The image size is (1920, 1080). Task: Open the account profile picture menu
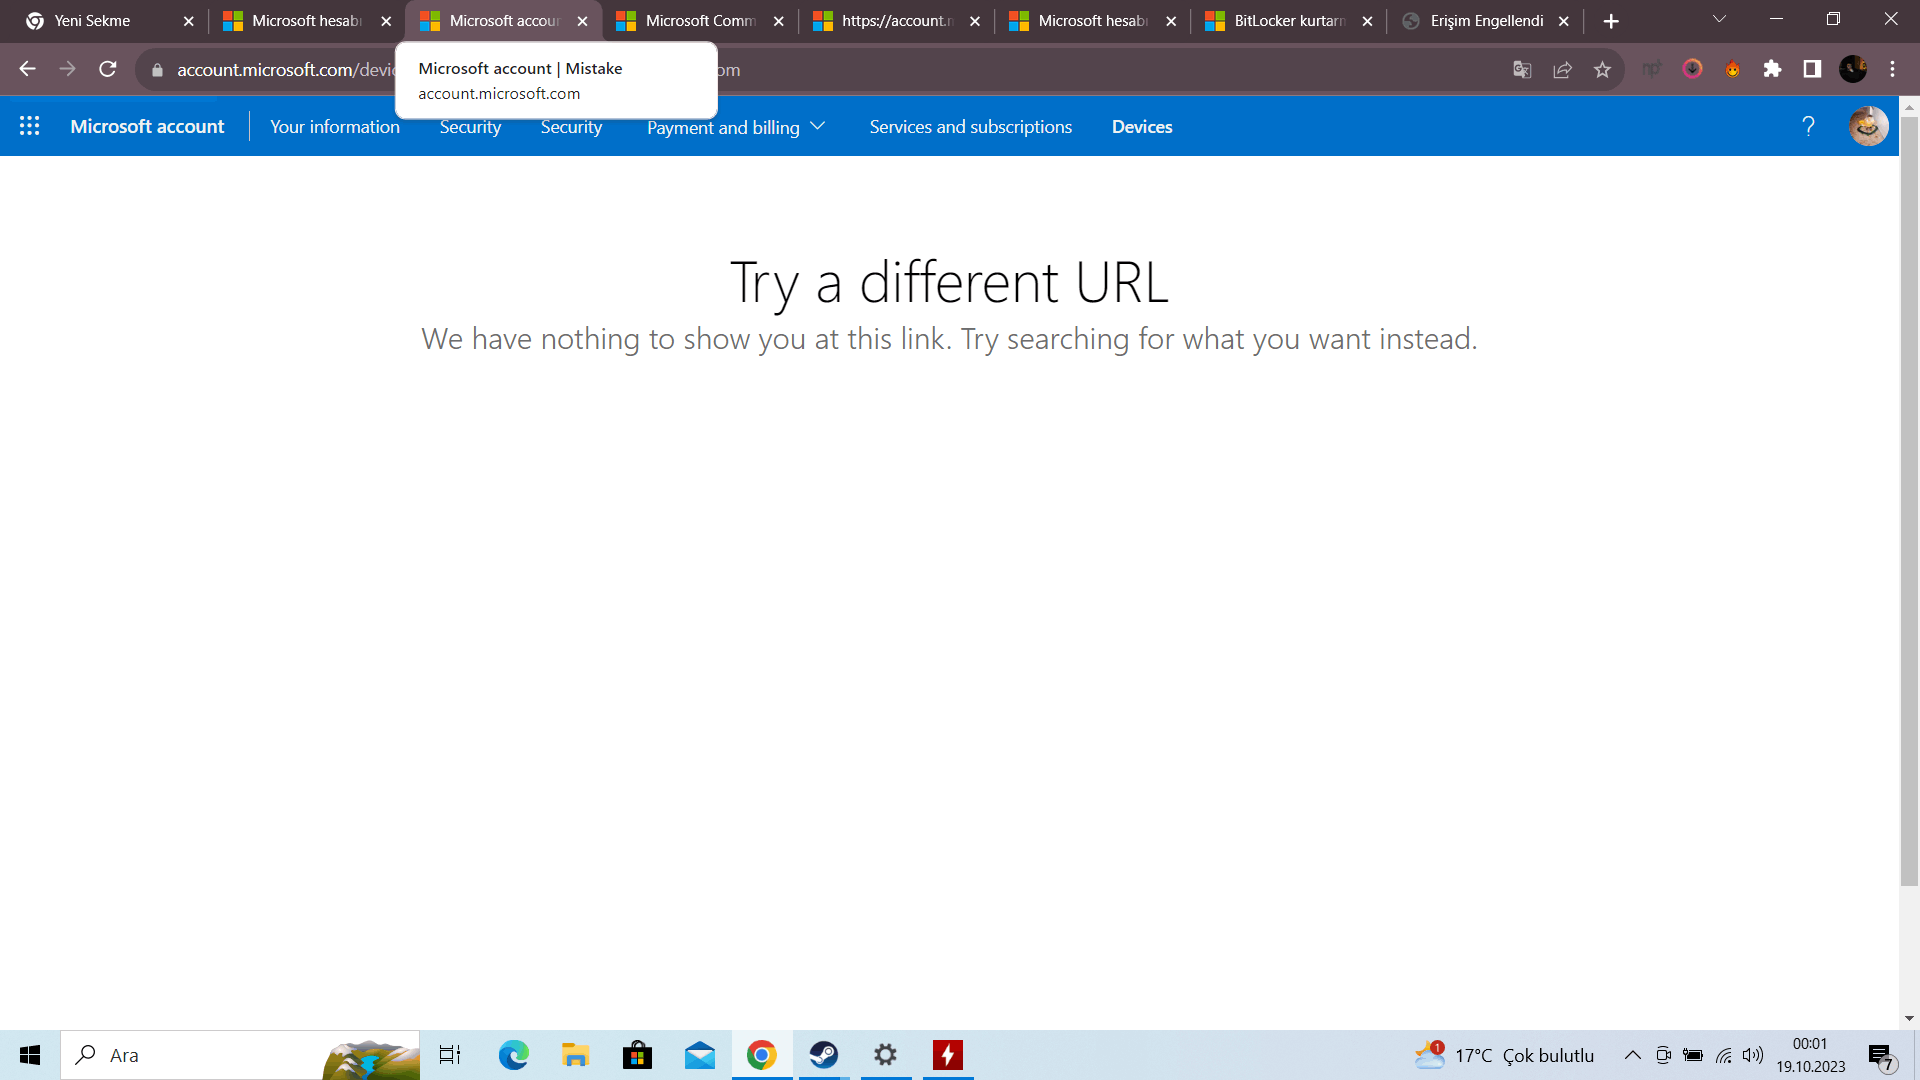click(x=1868, y=126)
